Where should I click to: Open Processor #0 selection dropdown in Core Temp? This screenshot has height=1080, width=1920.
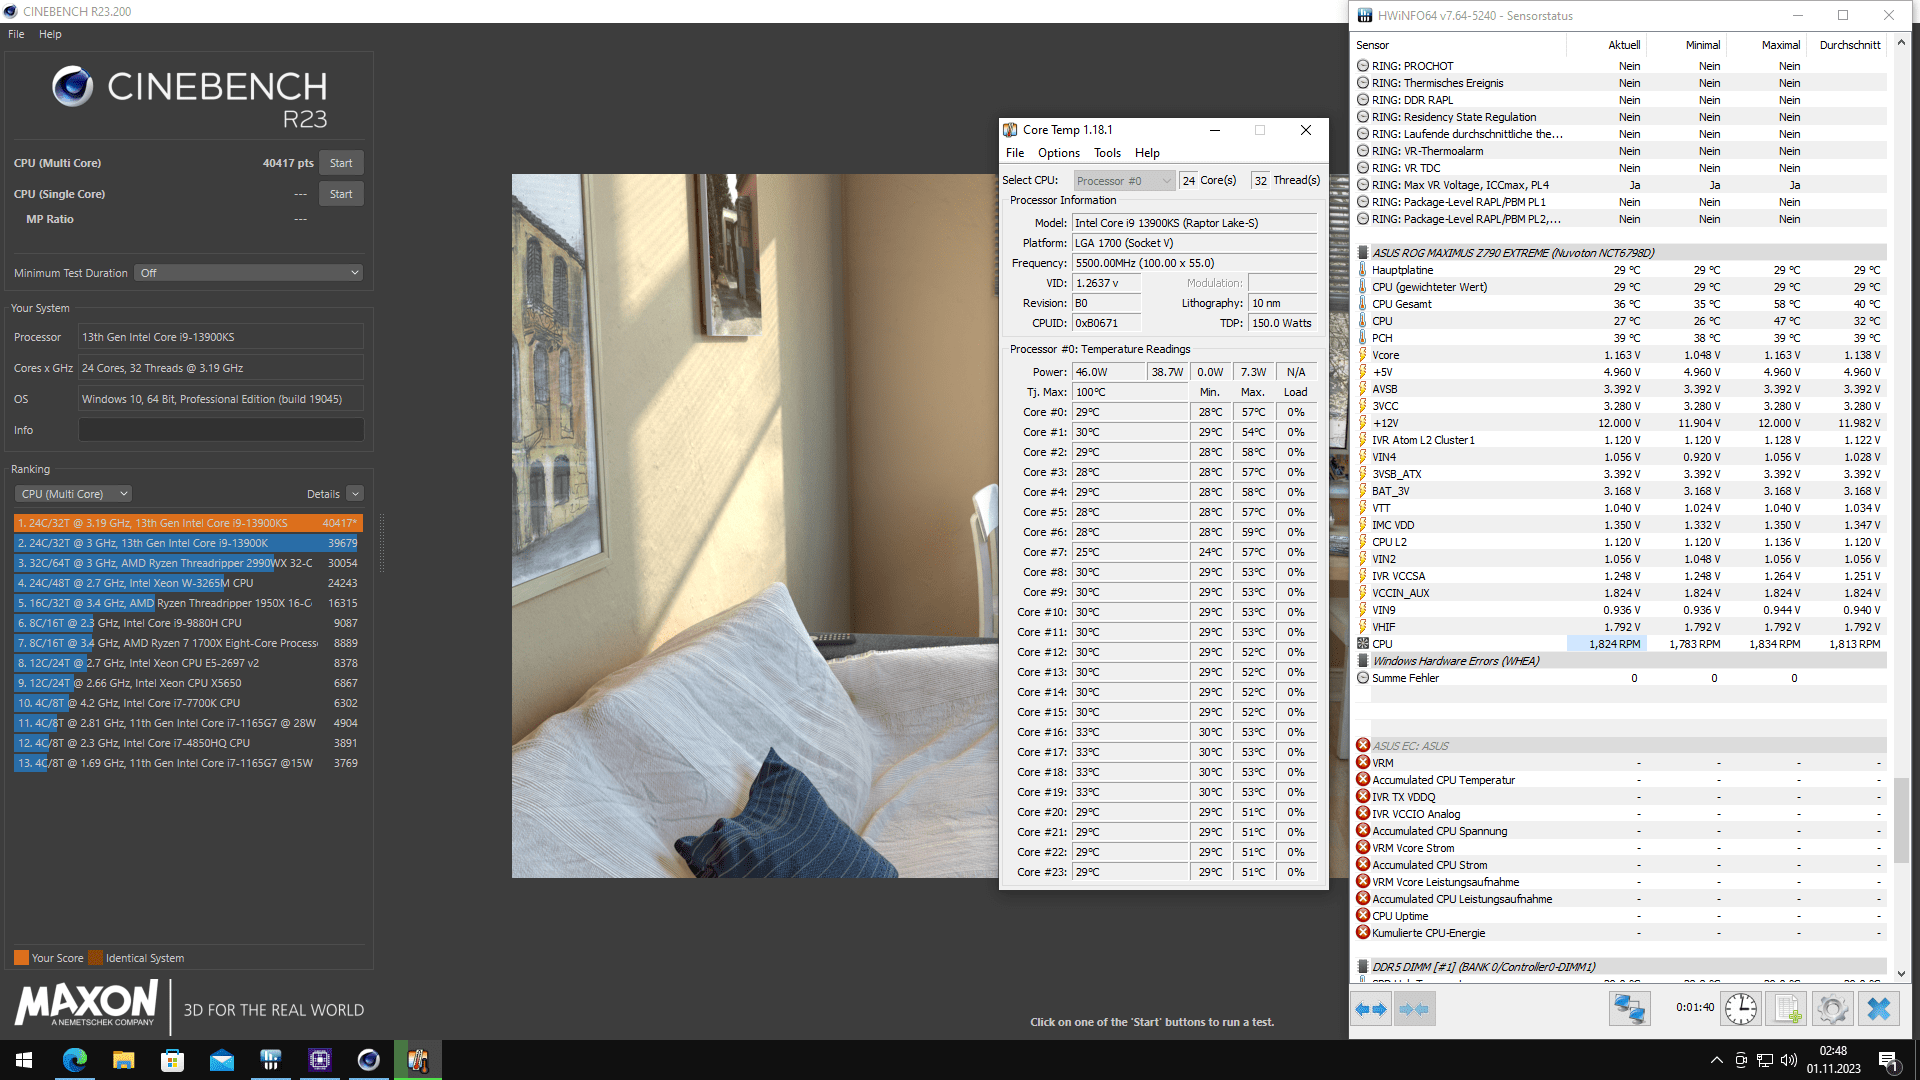1124,181
